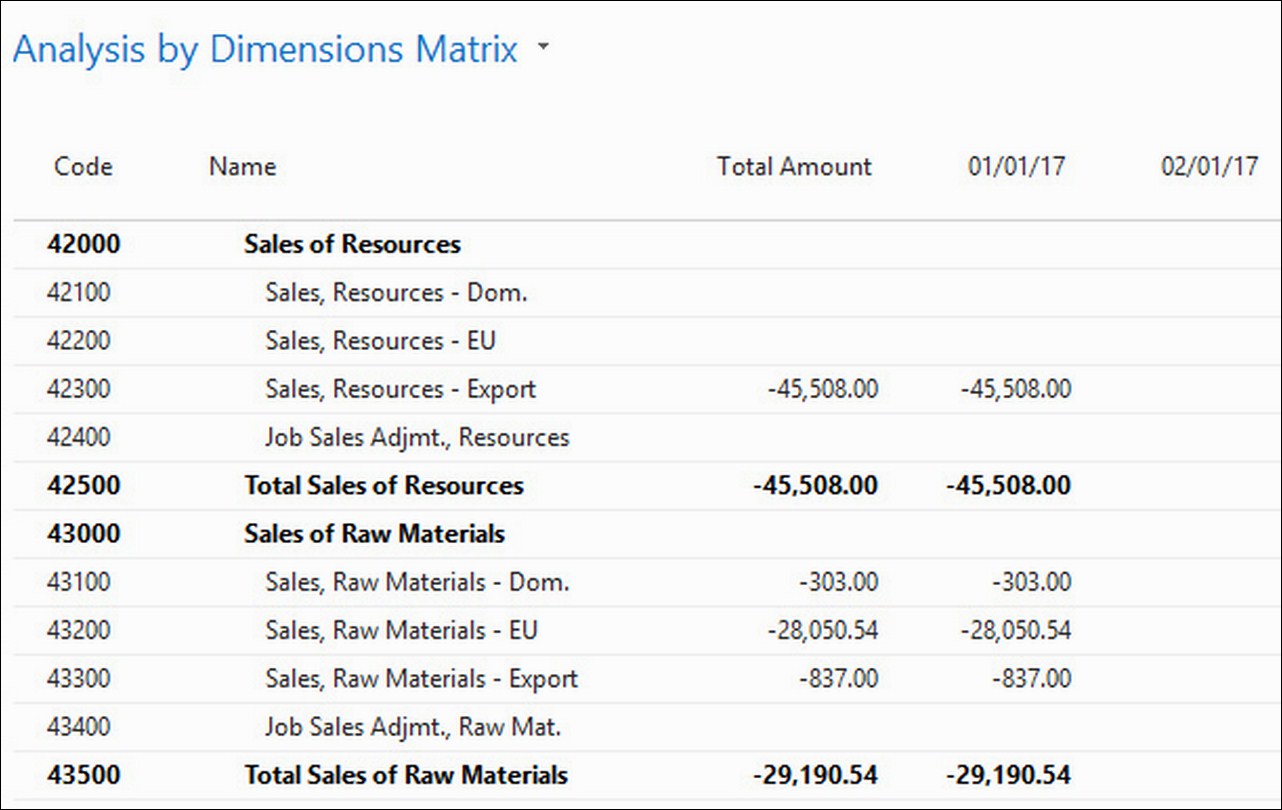Select Job Sales Adjmt., Raw Mat. name
Image resolution: width=1282 pixels, height=810 pixels.
[x=413, y=726]
